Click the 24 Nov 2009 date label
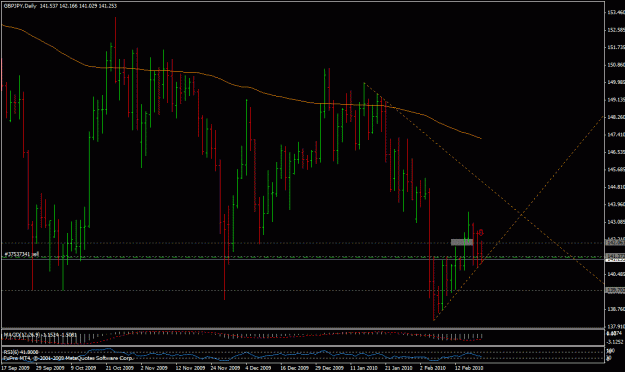This screenshot has width=625, height=372. (x=225, y=368)
